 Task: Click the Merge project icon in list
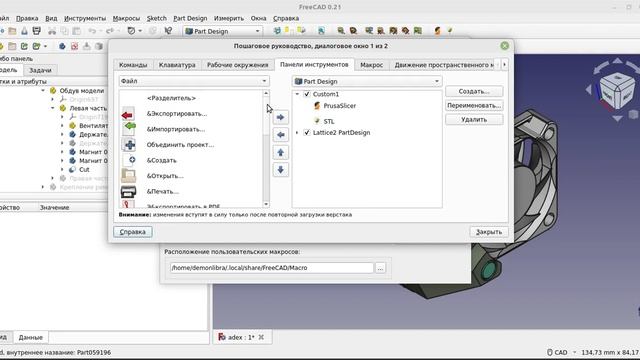[x=129, y=144]
